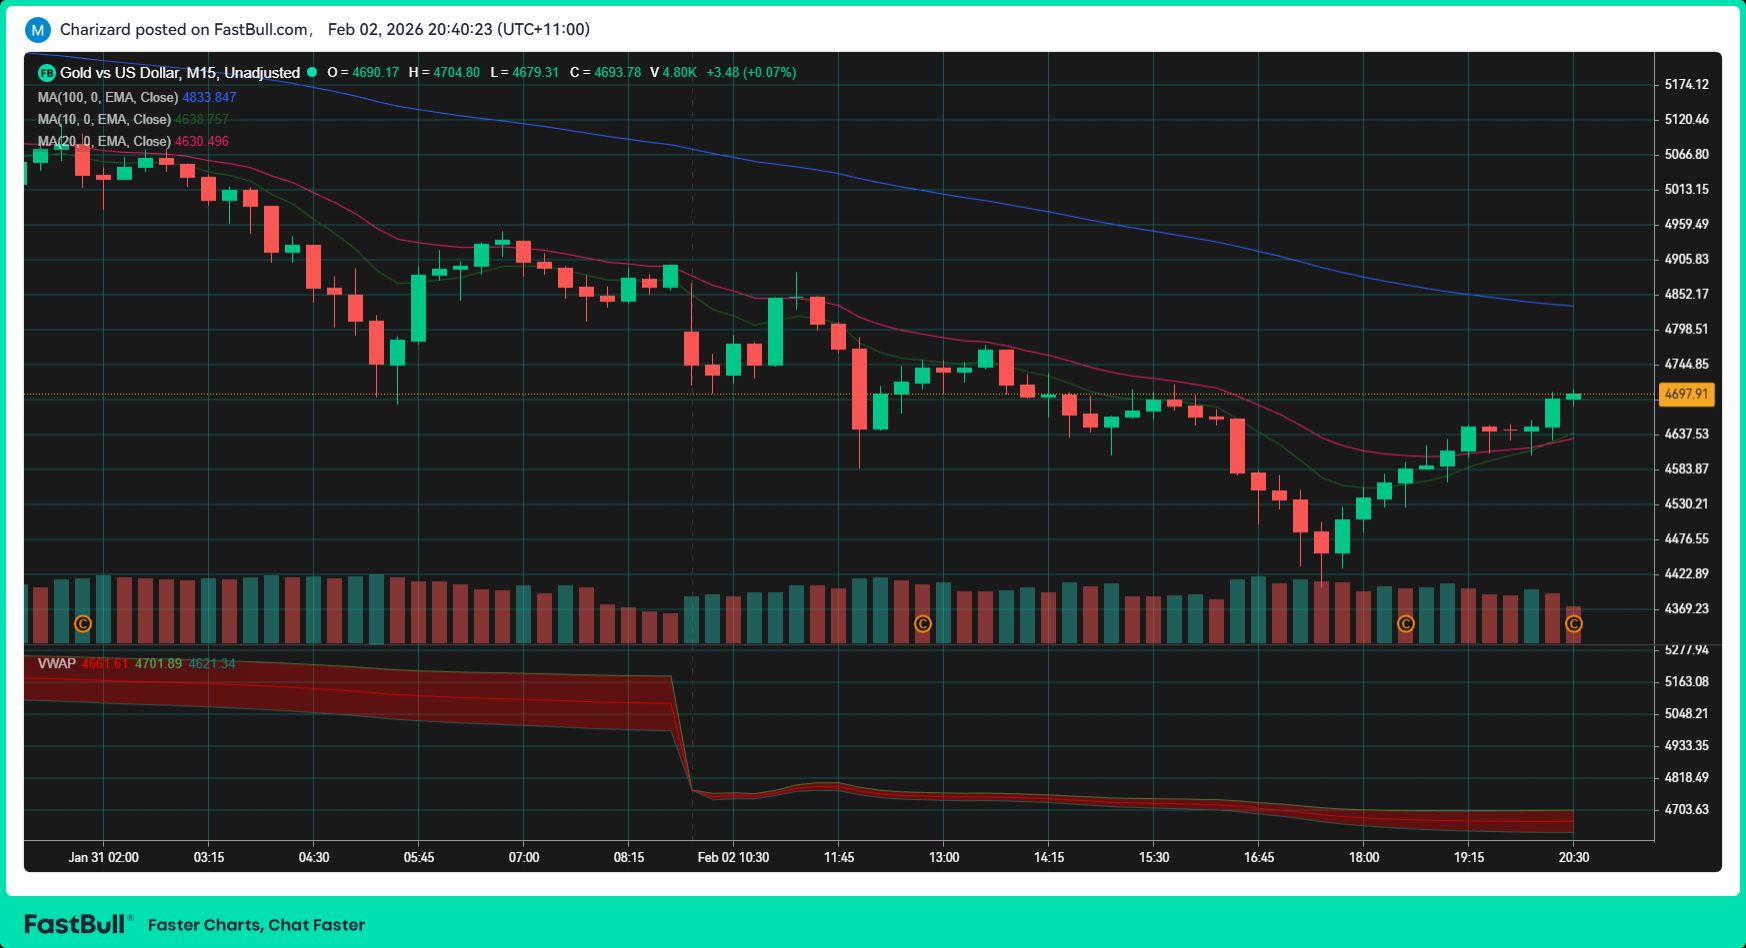Click the Charizard posted on FastBull.com text
Image resolution: width=1746 pixels, height=948 pixels.
click(184, 30)
